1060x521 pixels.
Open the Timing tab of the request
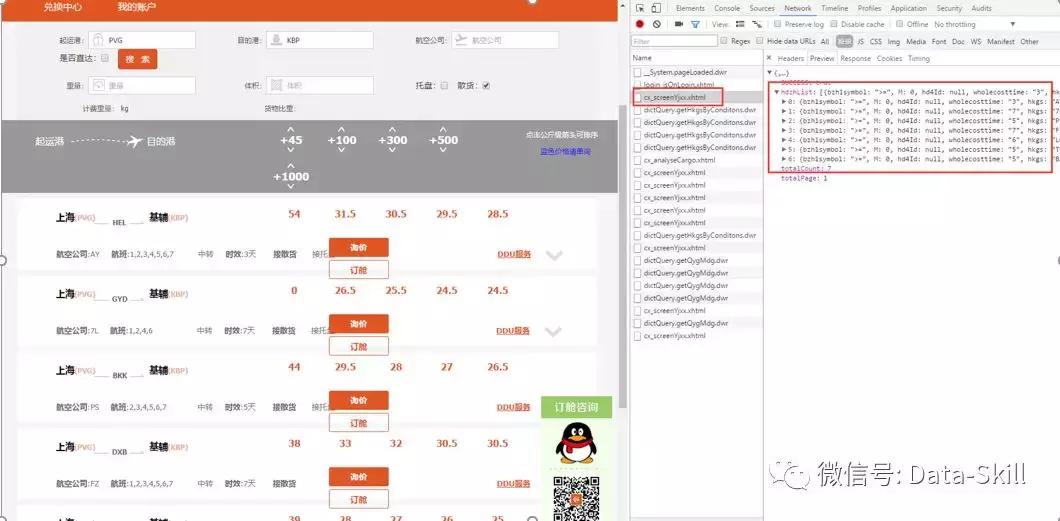(x=919, y=59)
